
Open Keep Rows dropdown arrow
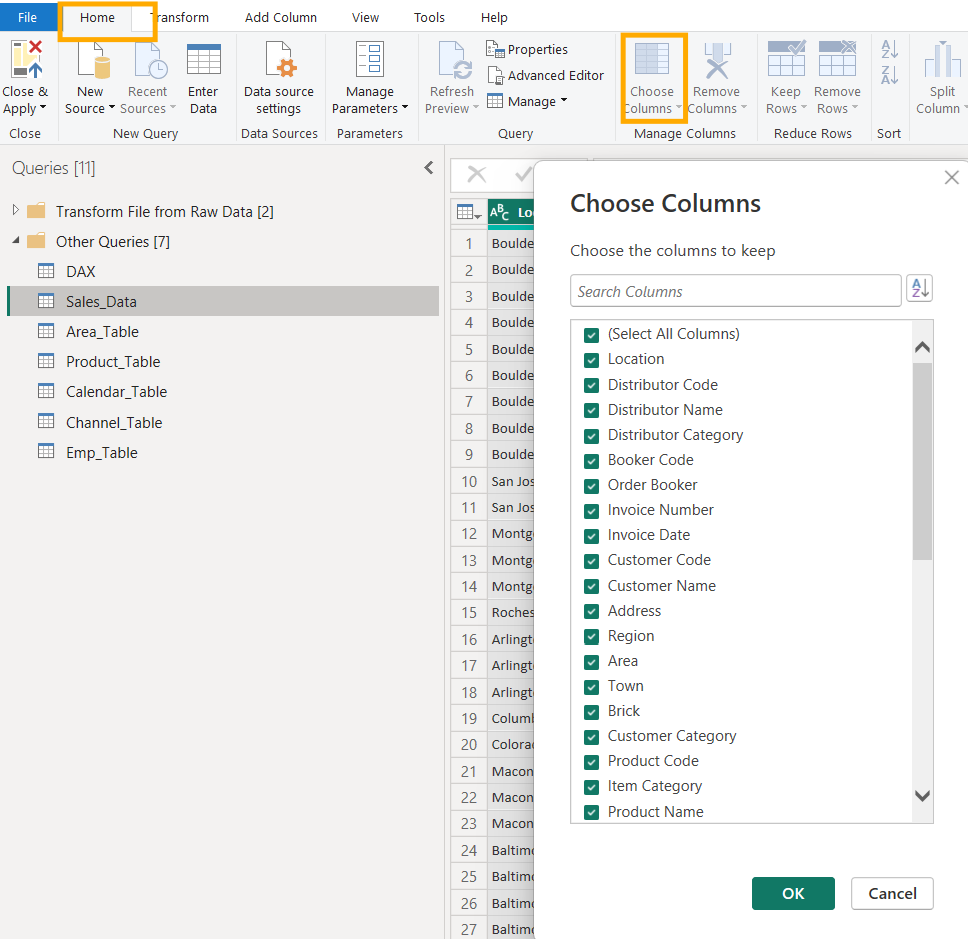pos(804,107)
